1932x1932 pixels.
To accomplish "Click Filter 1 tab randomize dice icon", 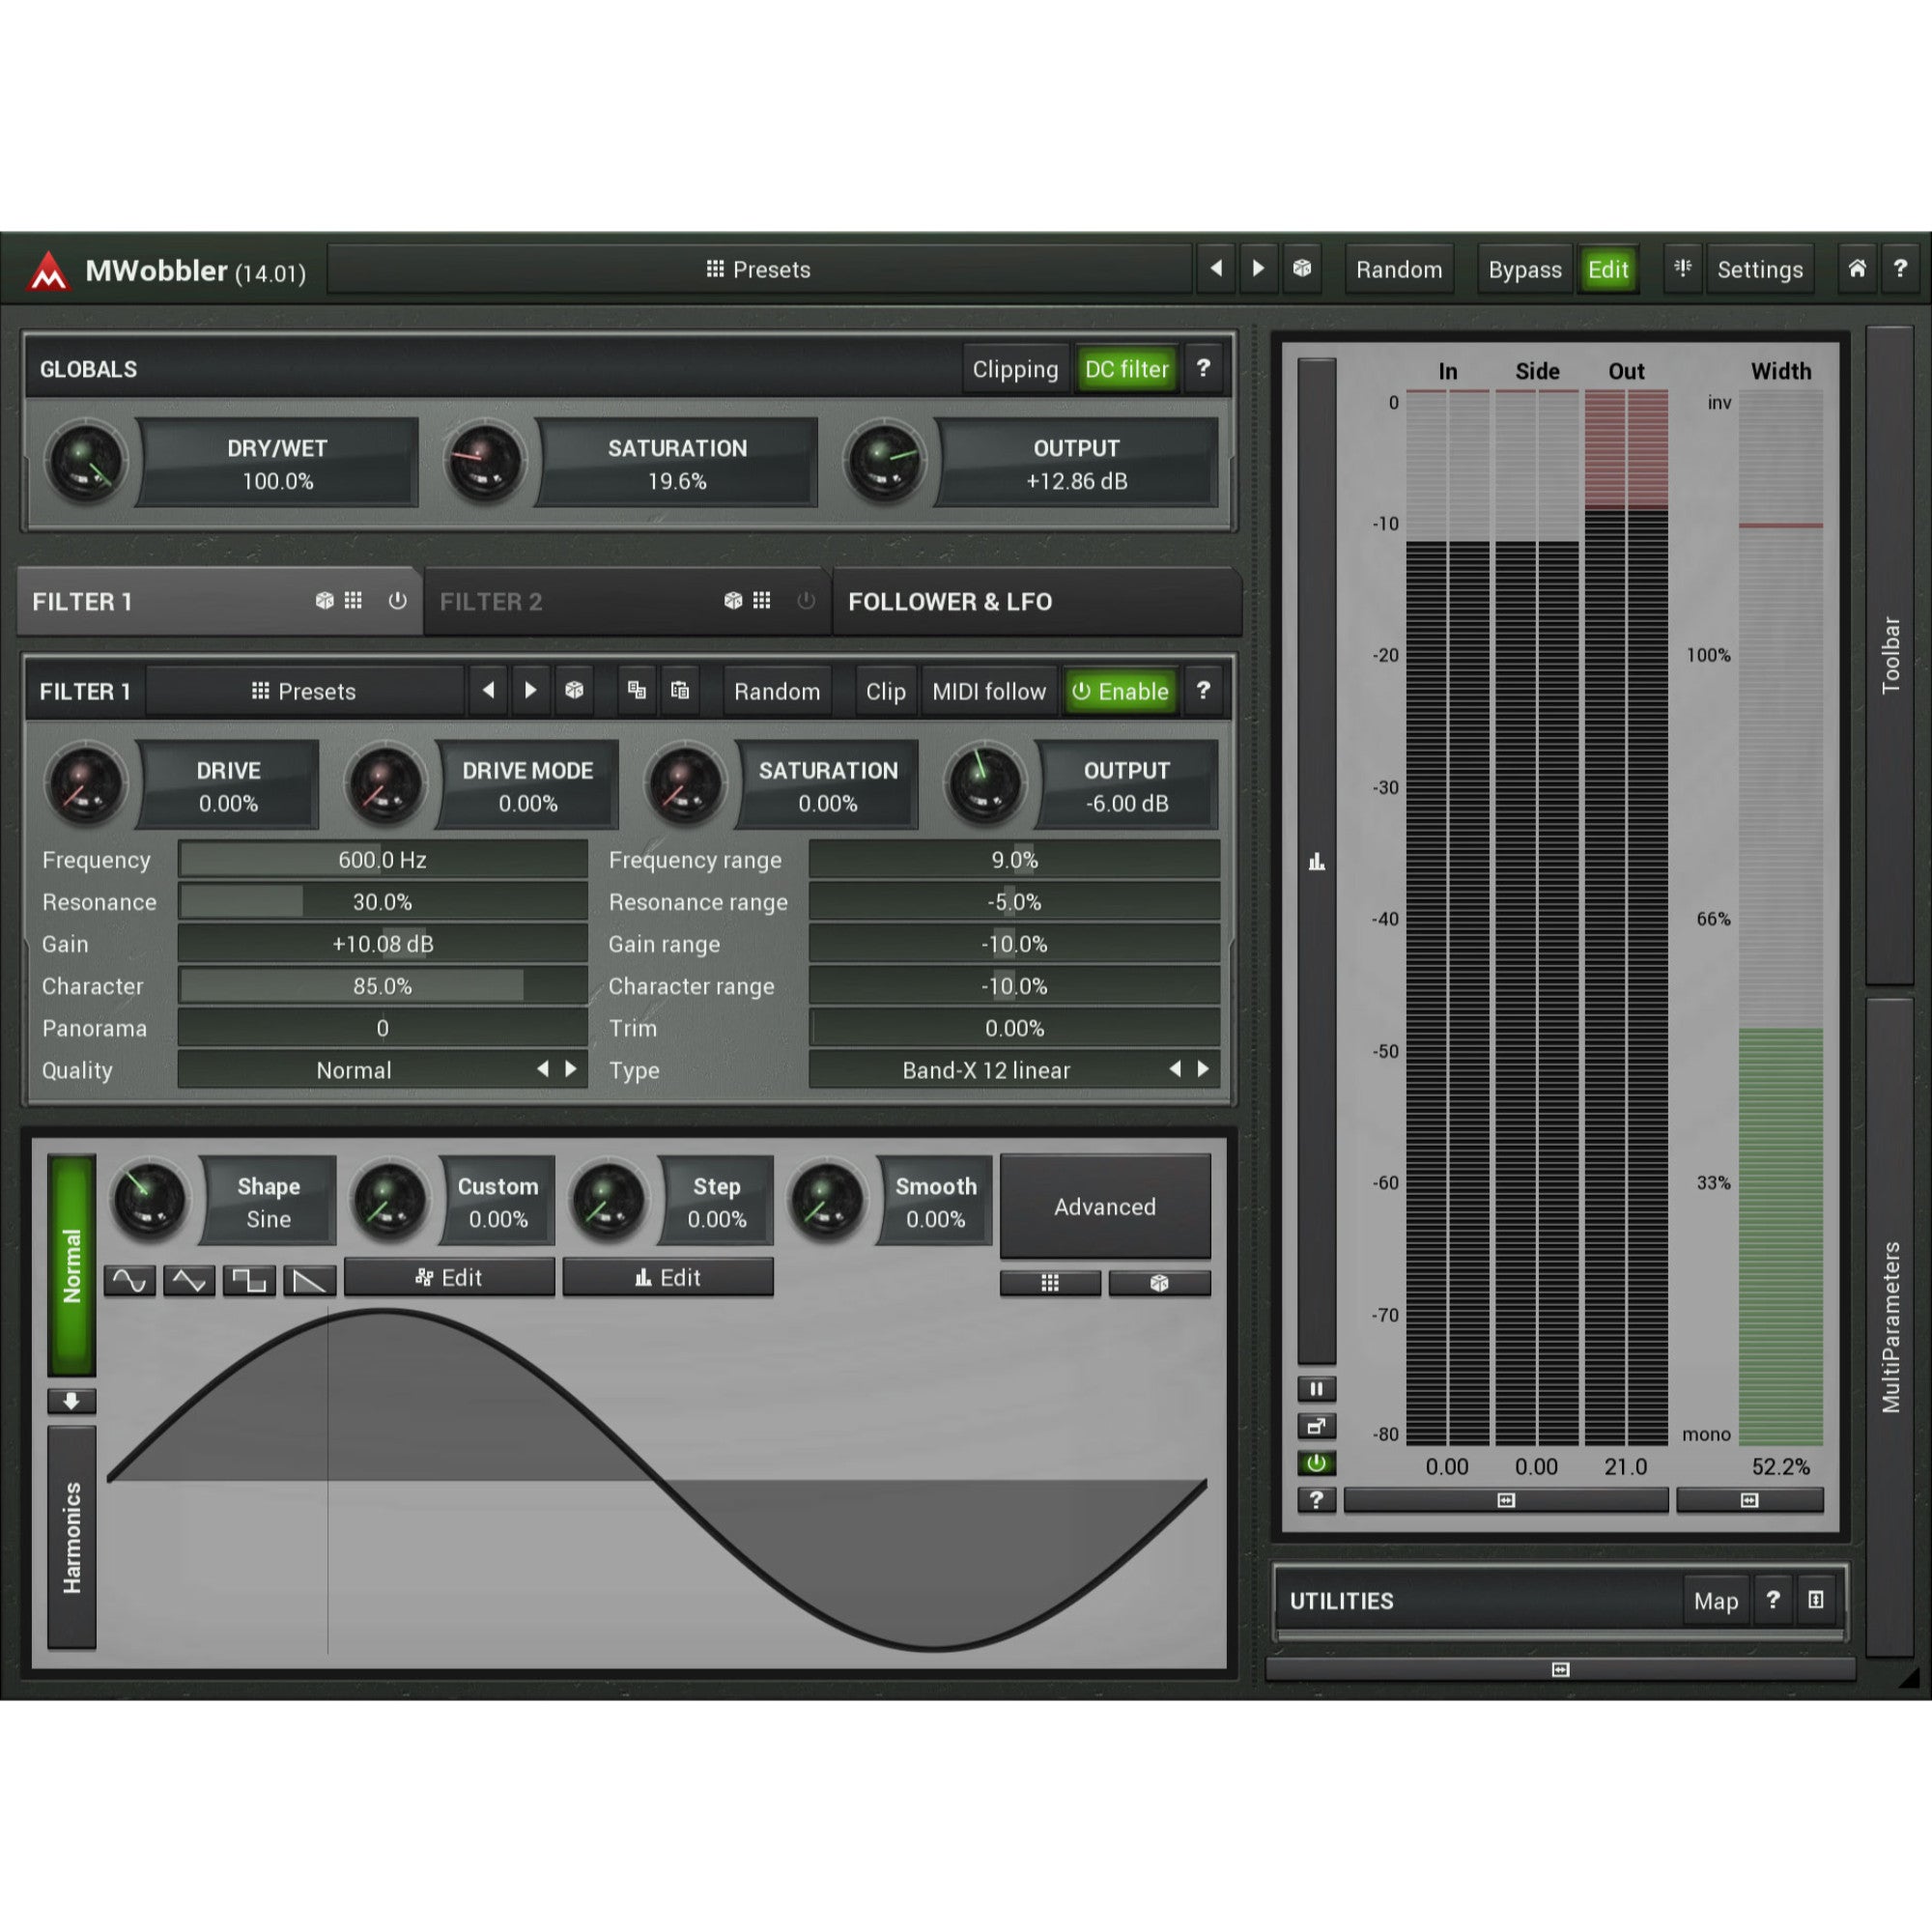I will pyautogui.click(x=324, y=600).
